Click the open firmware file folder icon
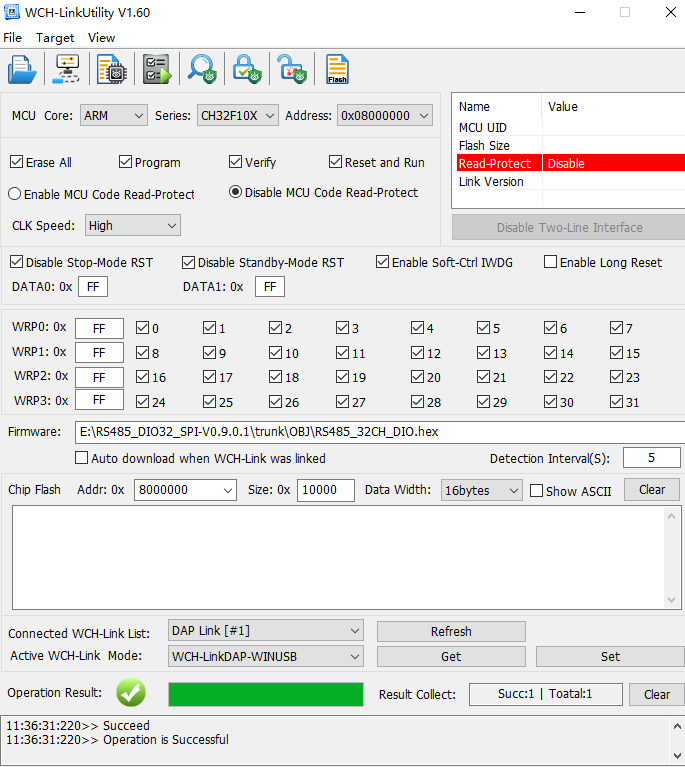Image resolution: width=685 pixels, height=767 pixels. tap(22, 69)
